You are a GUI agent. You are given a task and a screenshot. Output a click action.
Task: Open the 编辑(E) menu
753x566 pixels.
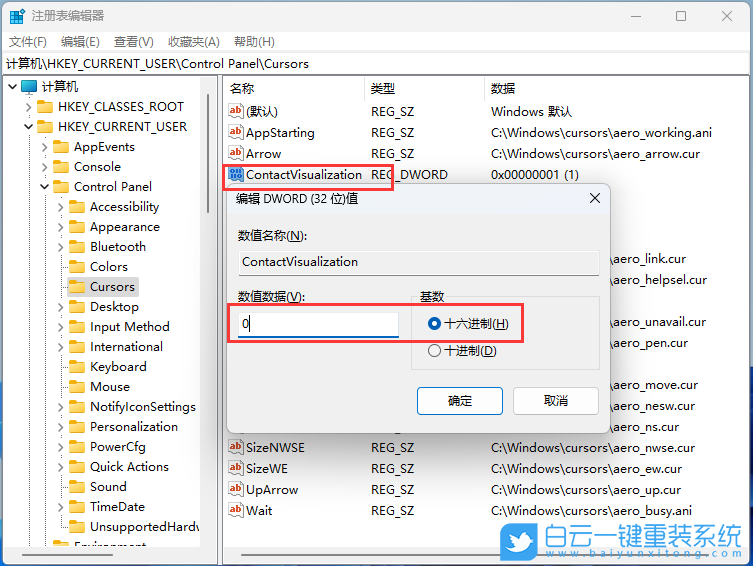point(80,42)
